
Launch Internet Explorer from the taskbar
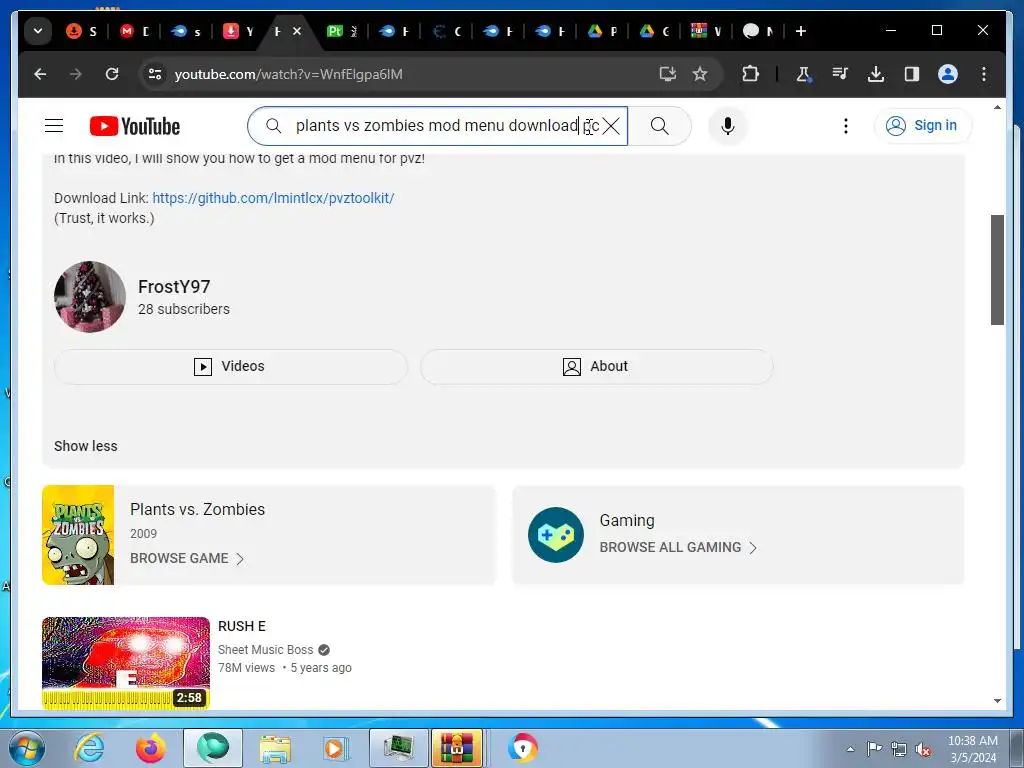pos(89,748)
